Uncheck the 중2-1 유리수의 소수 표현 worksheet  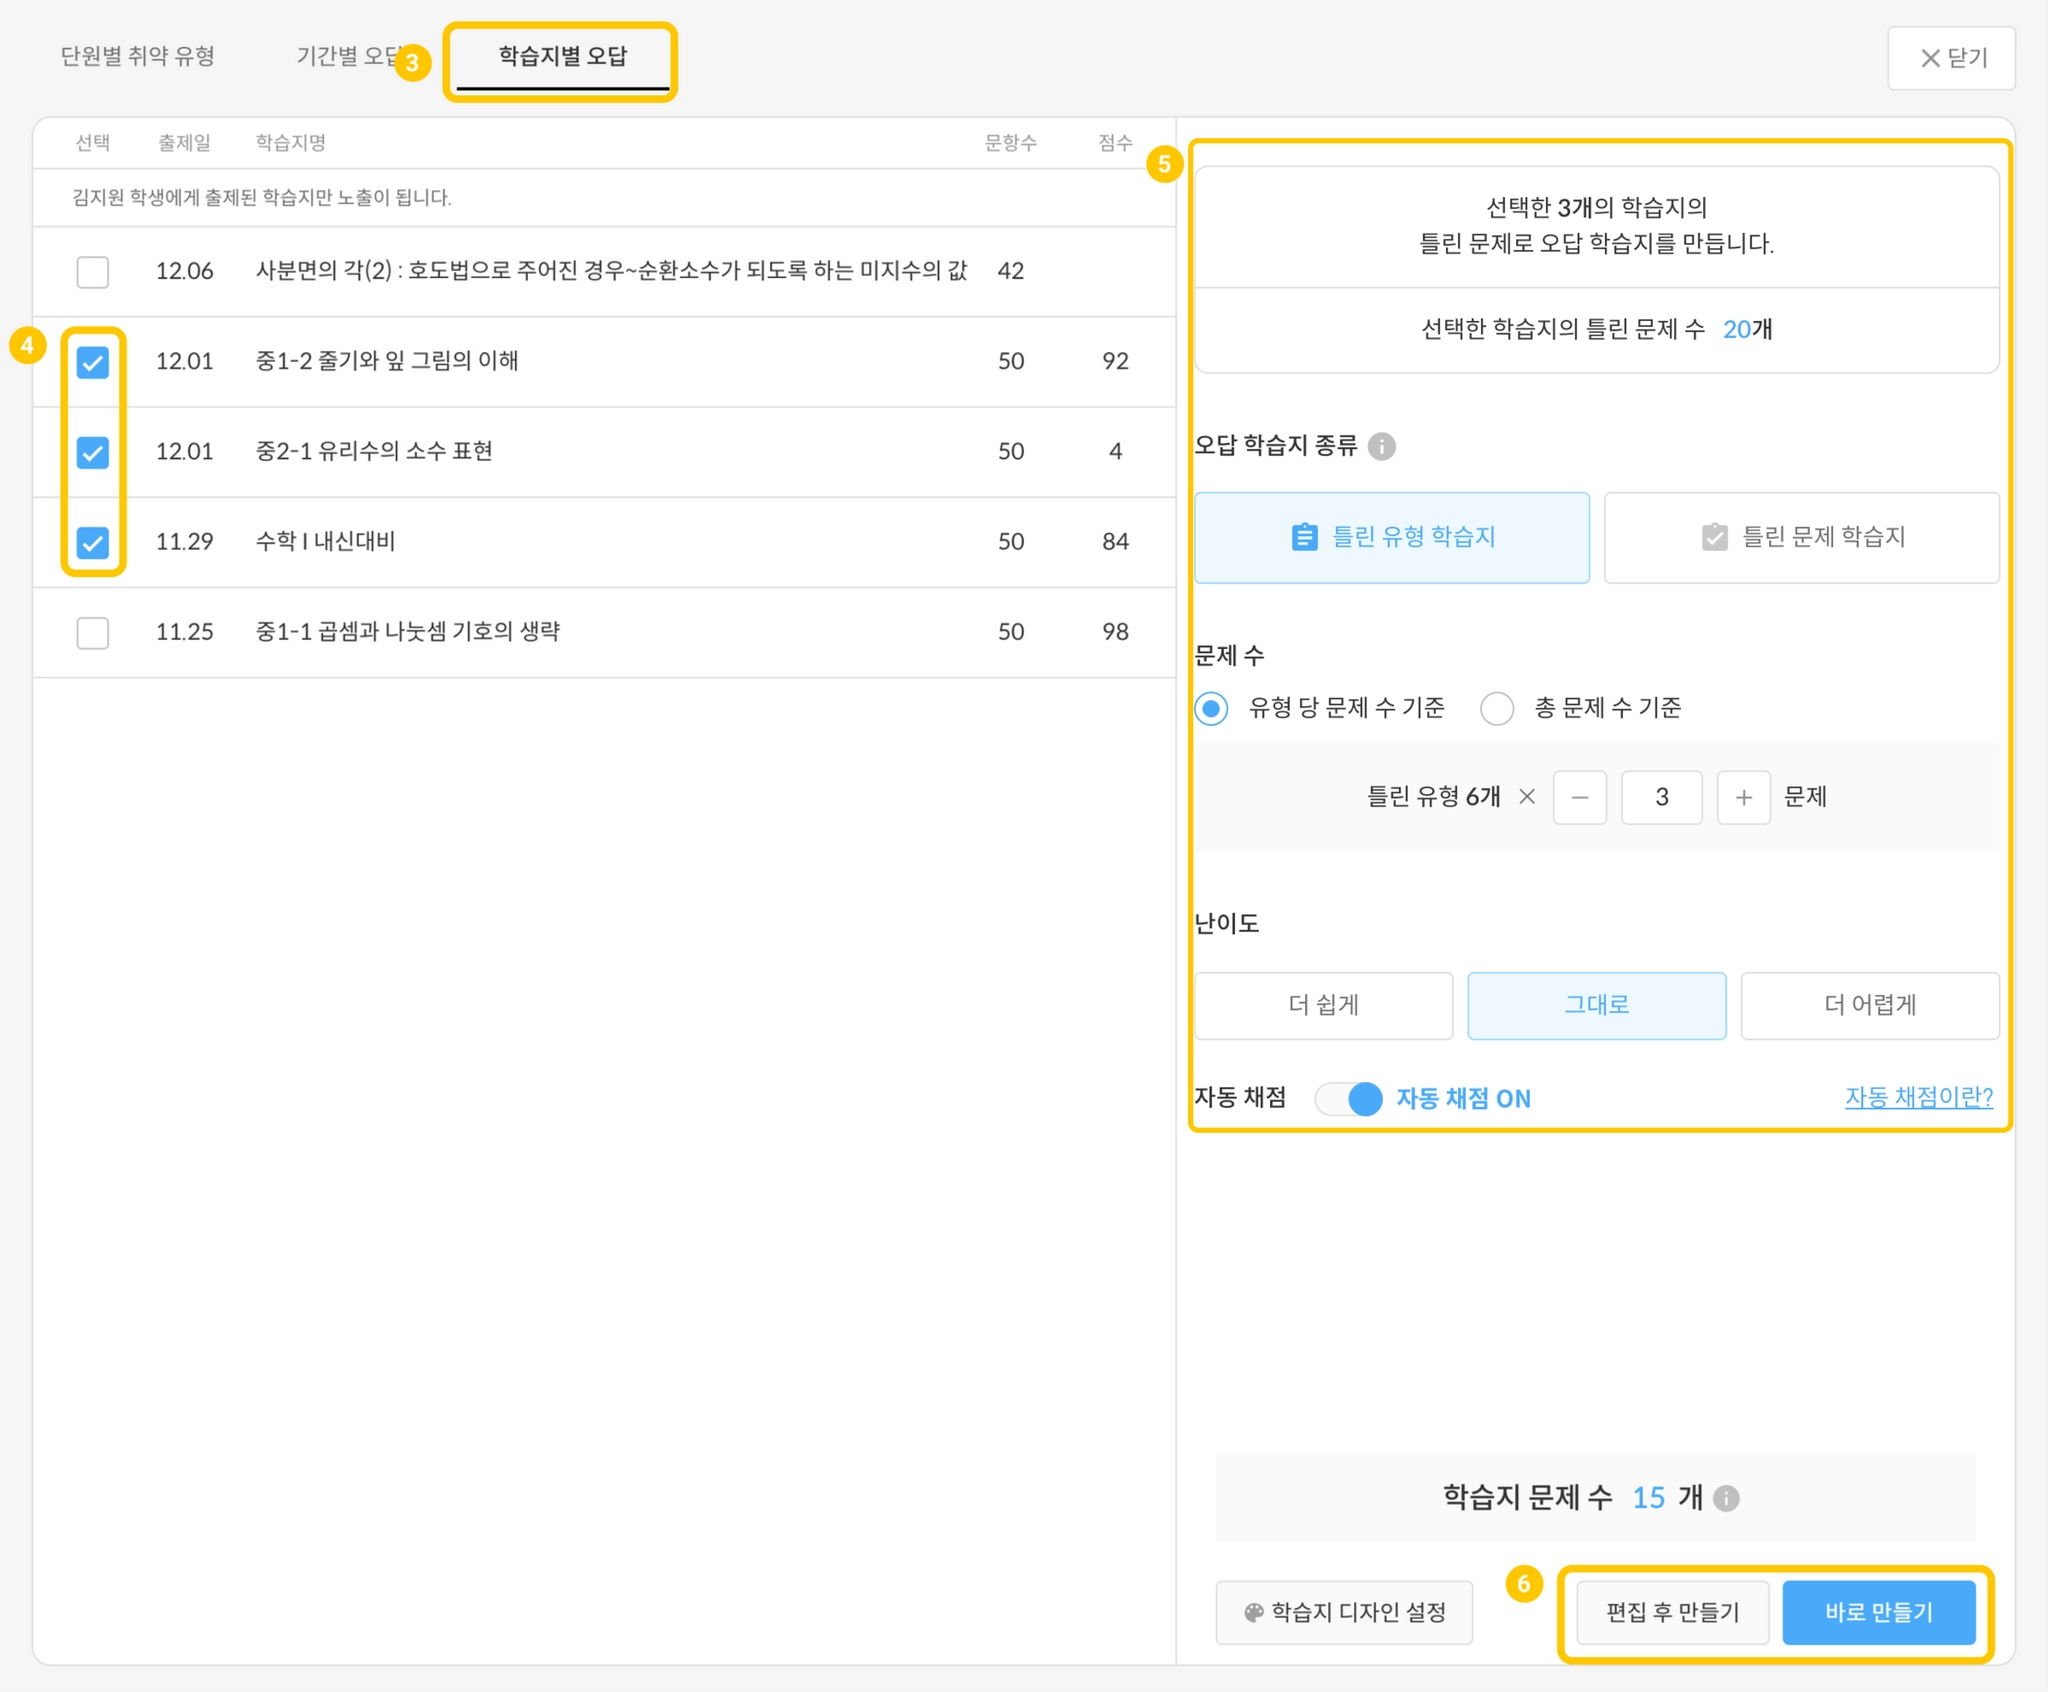pyautogui.click(x=93, y=452)
